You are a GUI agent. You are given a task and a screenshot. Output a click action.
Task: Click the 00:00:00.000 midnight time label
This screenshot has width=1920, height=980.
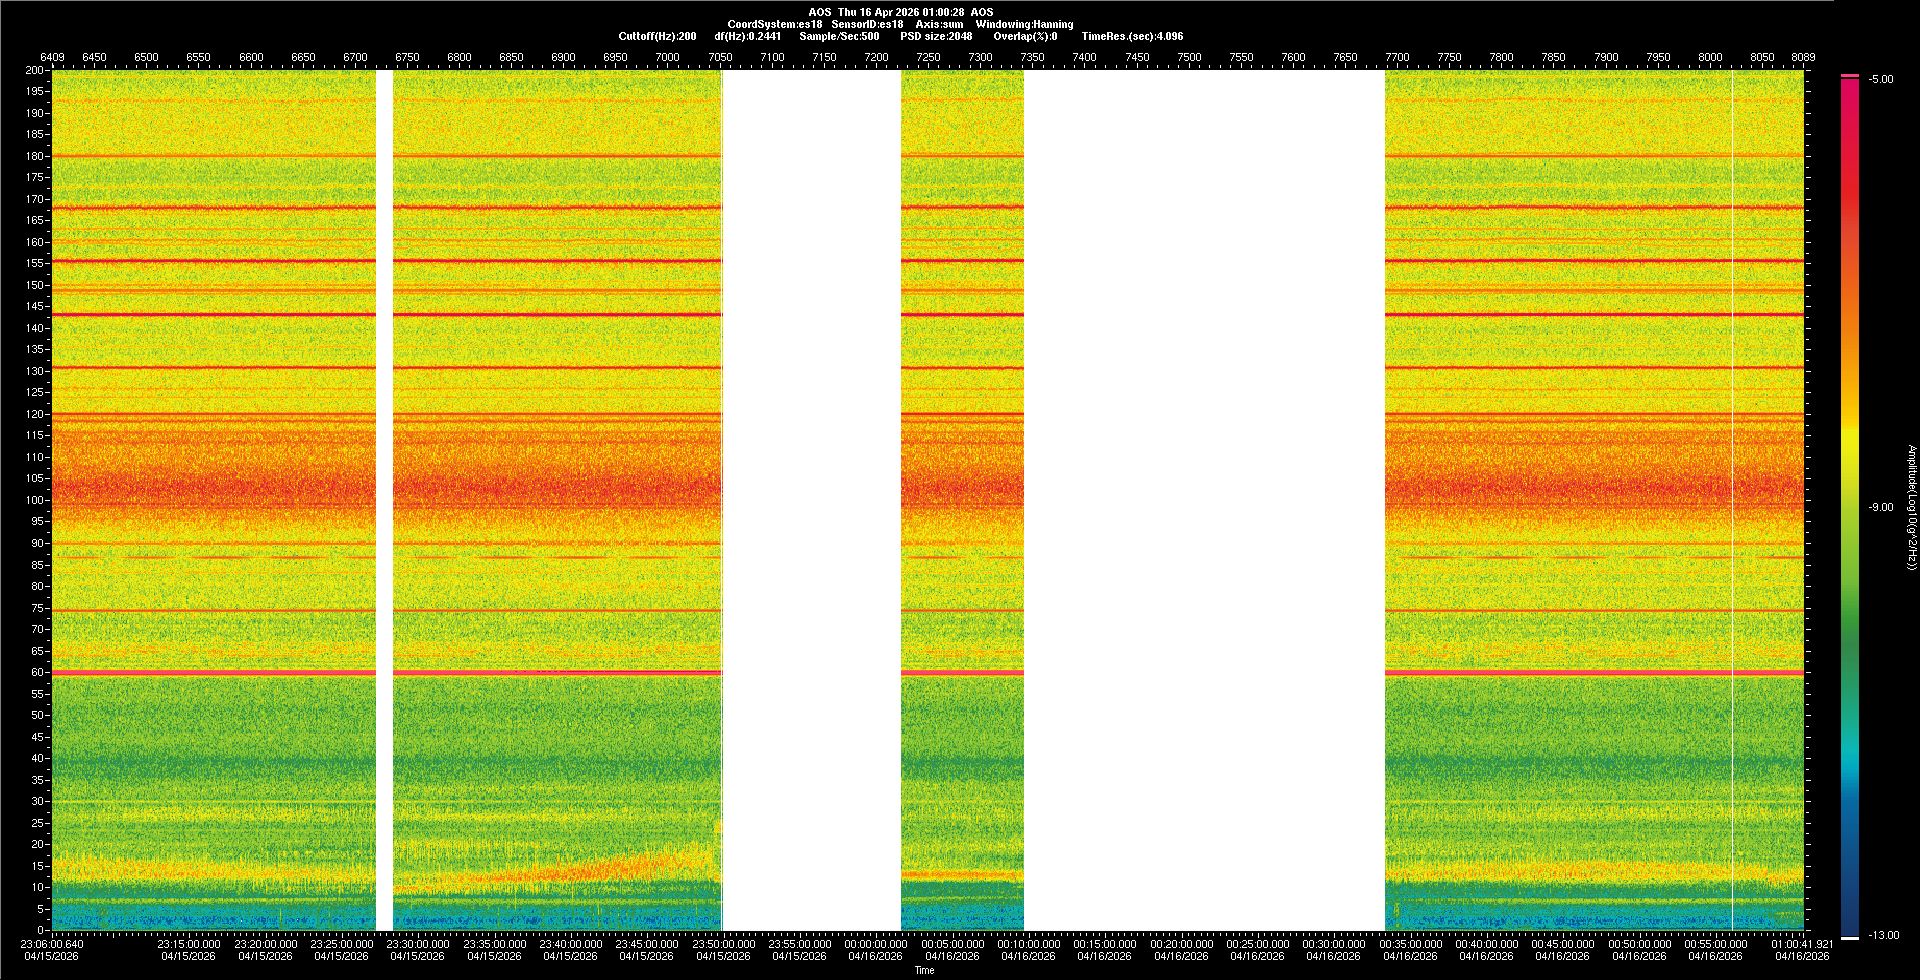875,944
